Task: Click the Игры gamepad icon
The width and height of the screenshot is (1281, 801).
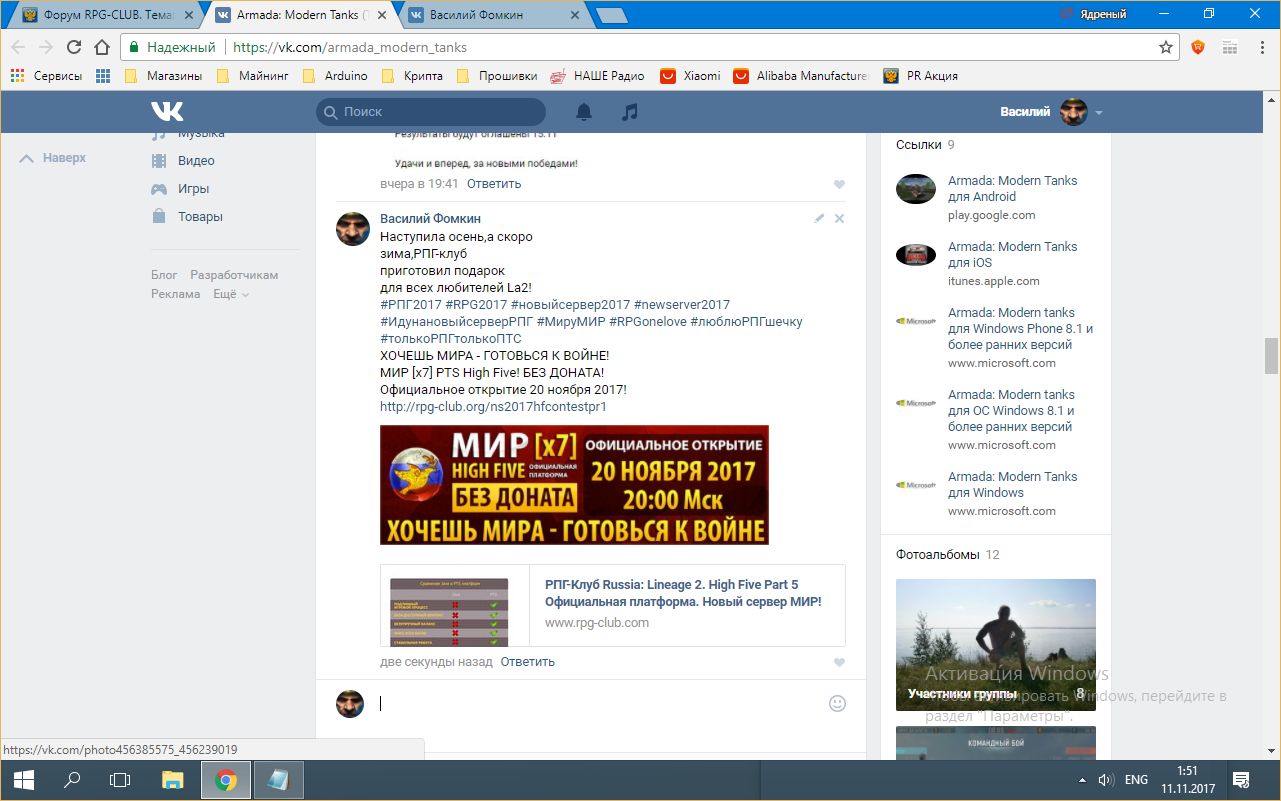Action: pos(159,188)
